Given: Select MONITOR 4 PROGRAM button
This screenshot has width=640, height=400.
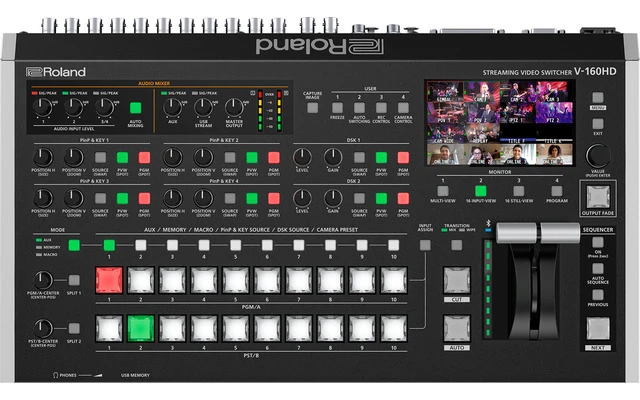Looking at the screenshot, I should coord(557,191).
